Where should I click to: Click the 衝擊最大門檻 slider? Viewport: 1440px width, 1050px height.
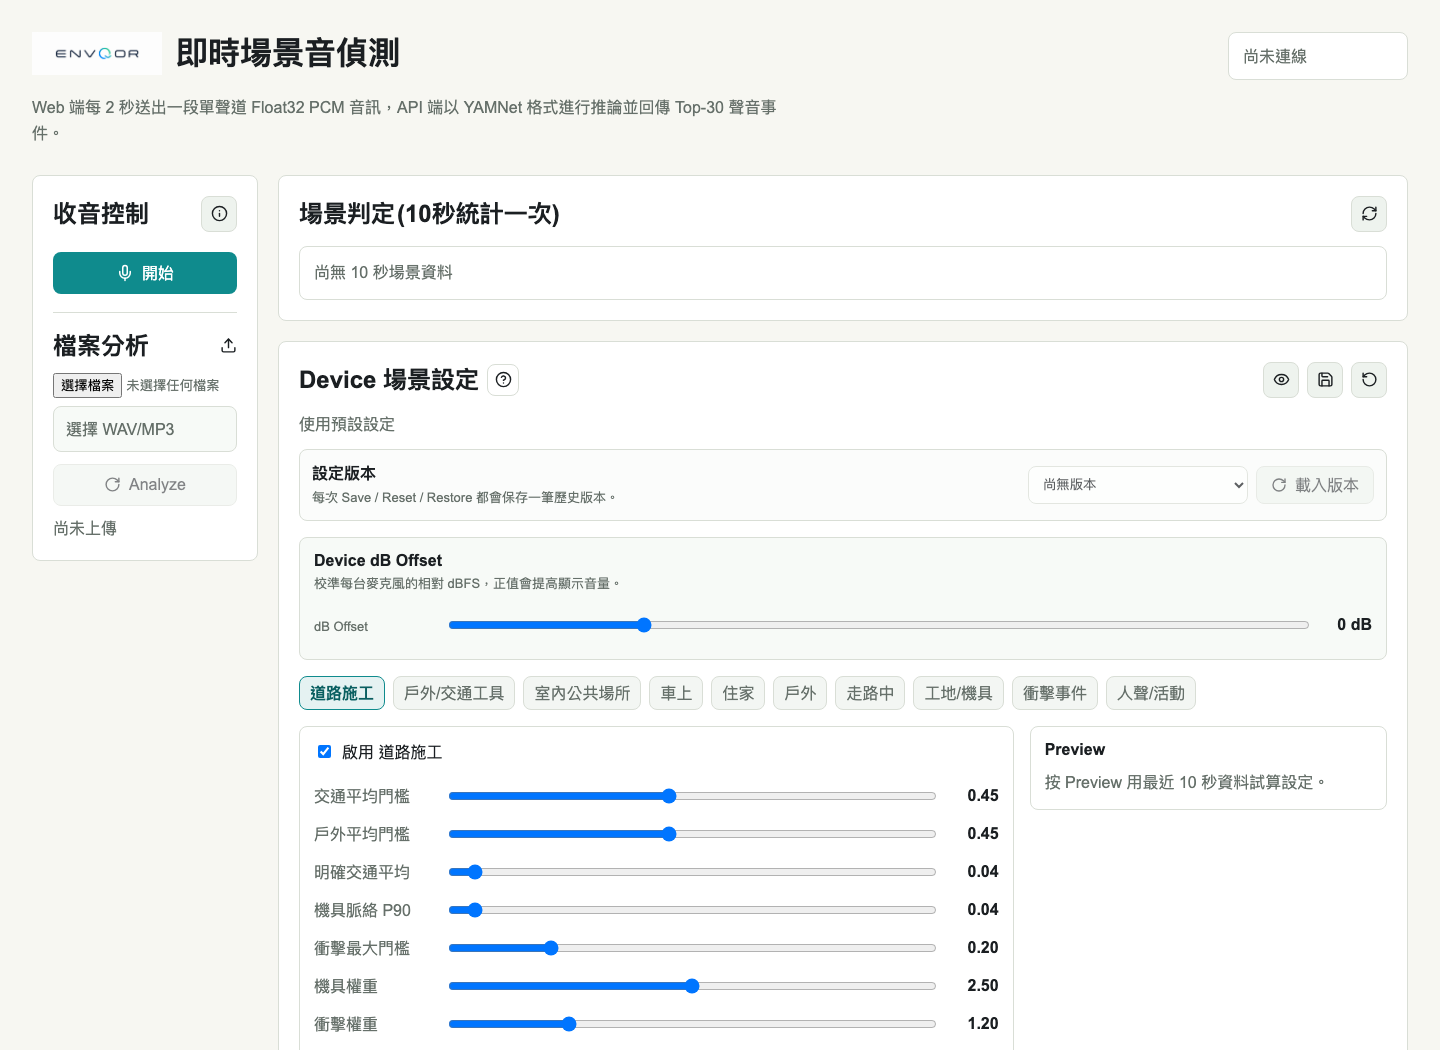(x=692, y=948)
